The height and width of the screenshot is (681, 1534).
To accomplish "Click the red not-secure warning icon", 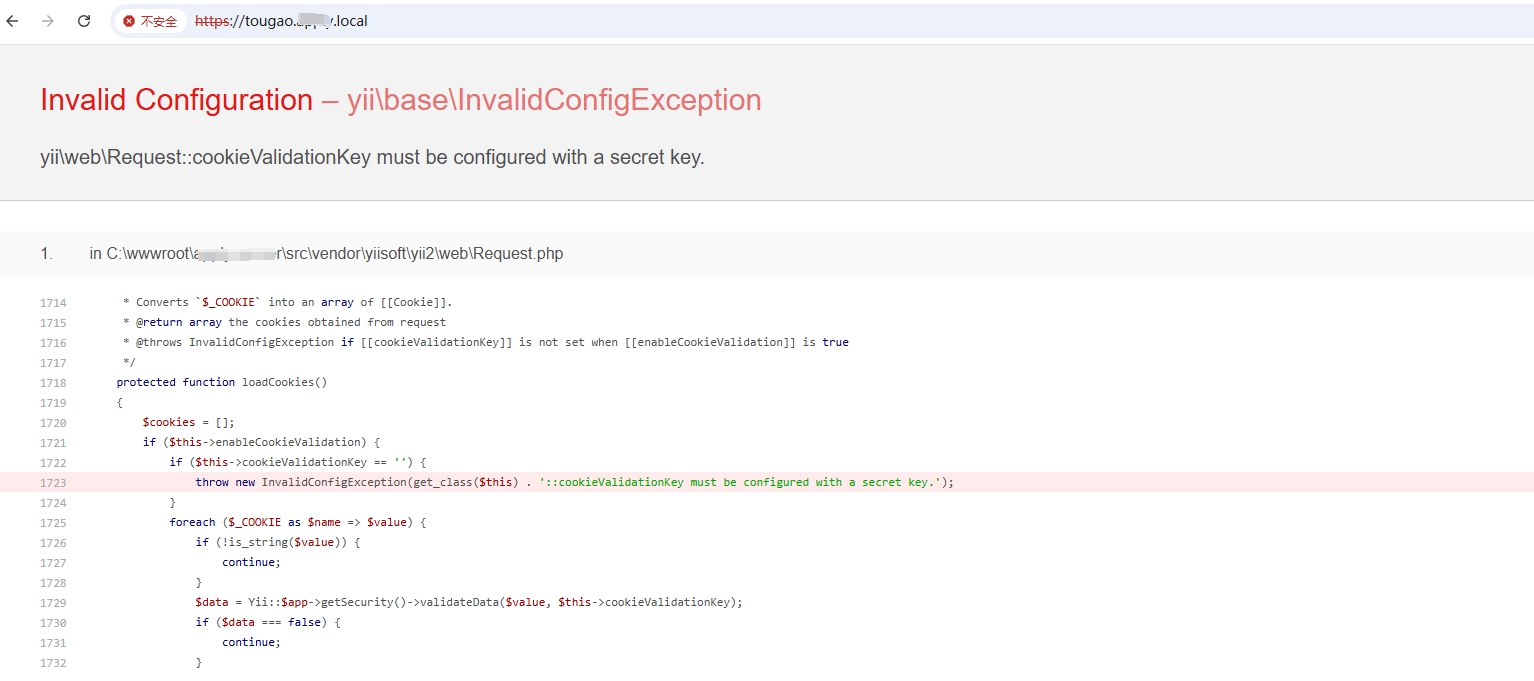I will pyautogui.click(x=129, y=21).
